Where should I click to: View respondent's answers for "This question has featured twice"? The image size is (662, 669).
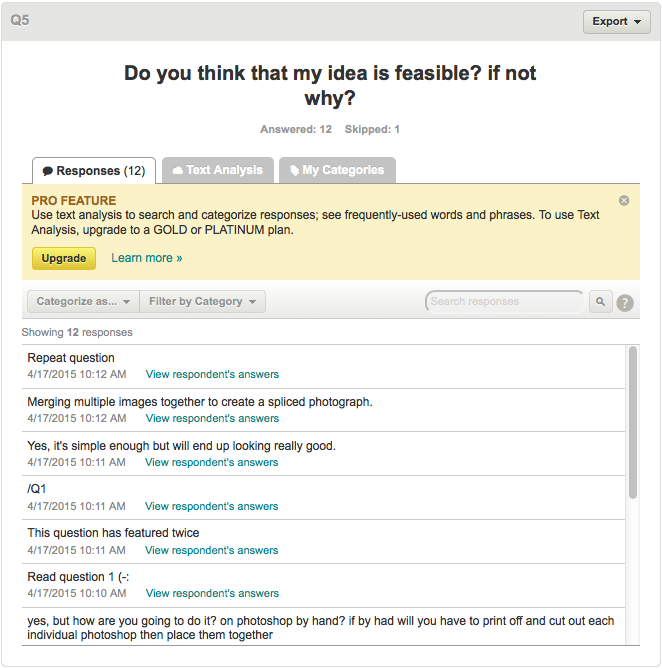coord(211,550)
